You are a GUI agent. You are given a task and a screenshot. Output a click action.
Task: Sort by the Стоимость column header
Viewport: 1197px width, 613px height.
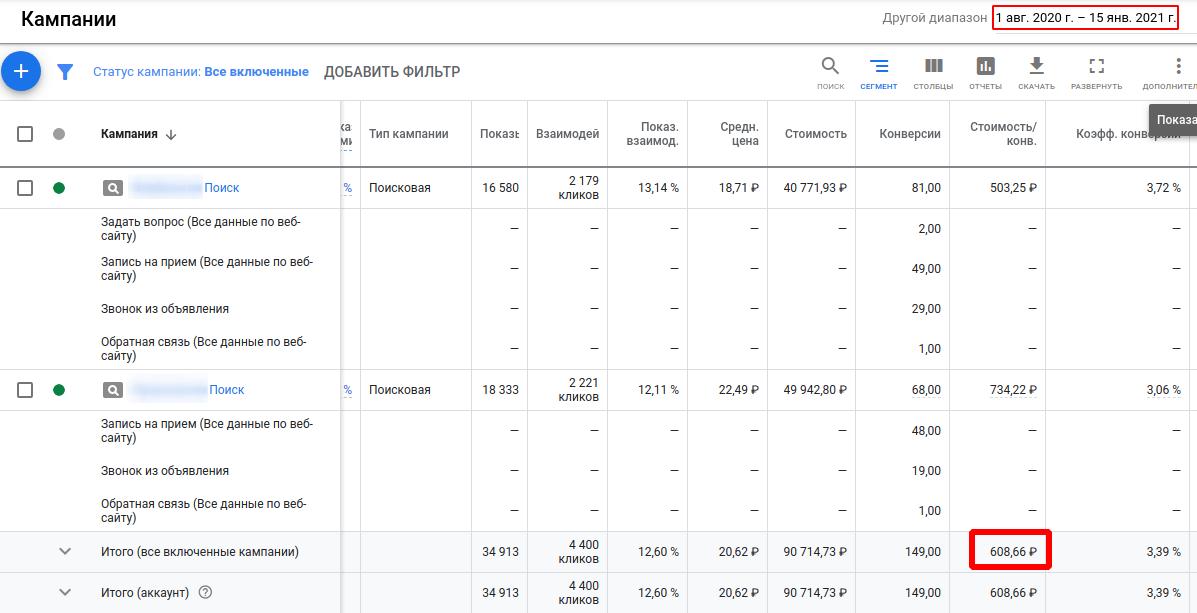coord(815,134)
